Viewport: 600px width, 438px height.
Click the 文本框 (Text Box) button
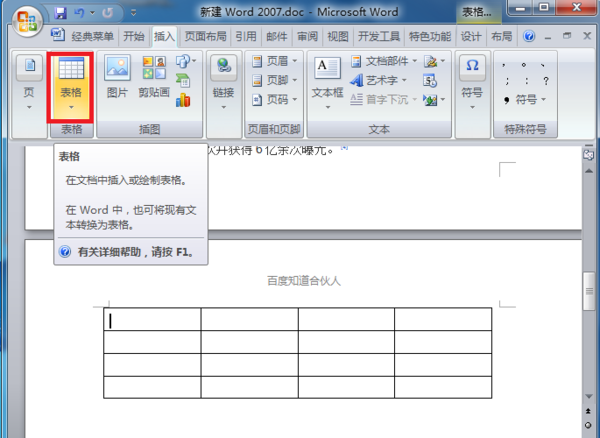[x=328, y=83]
